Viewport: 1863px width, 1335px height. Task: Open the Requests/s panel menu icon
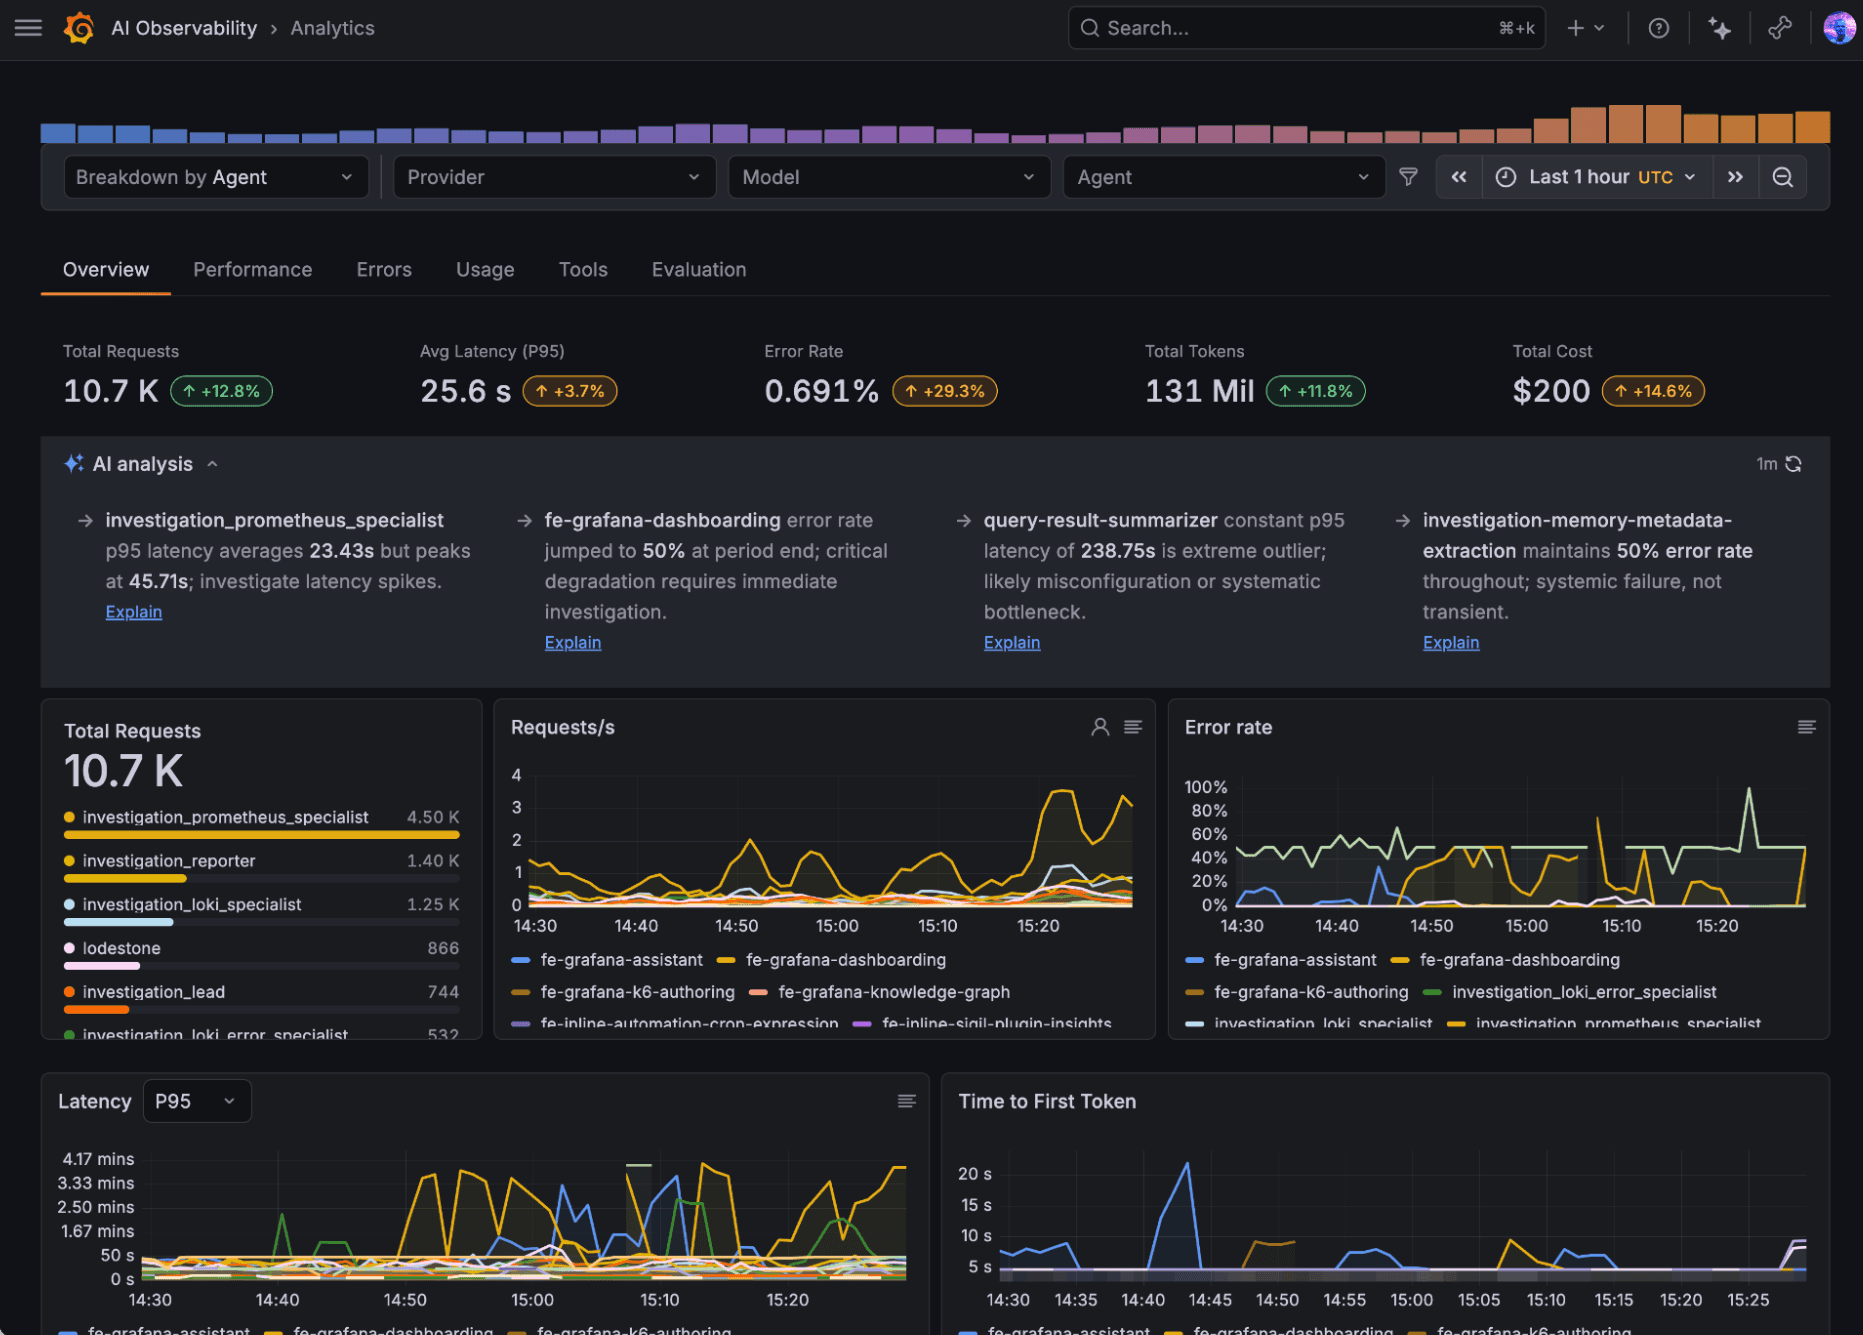(x=1133, y=726)
